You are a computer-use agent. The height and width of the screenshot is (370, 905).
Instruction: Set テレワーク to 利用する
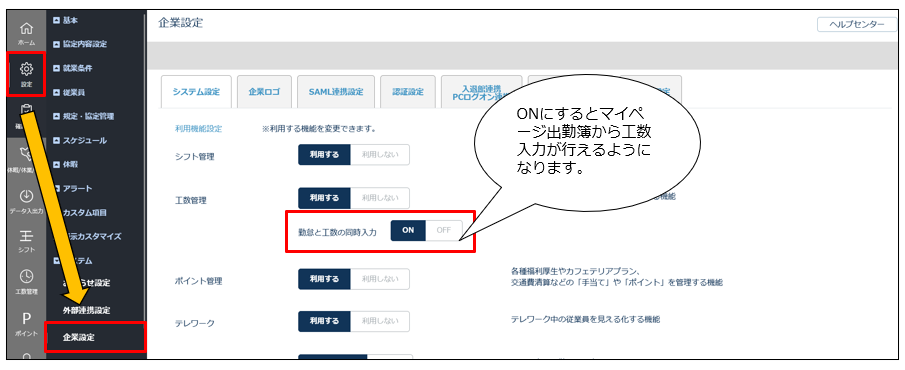pos(324,321)
